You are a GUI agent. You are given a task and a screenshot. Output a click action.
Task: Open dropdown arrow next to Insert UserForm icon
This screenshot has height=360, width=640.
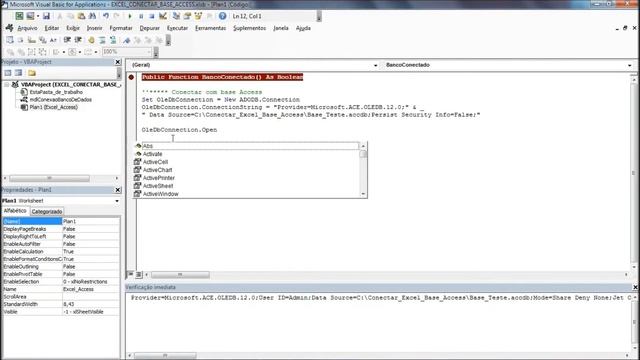click(x=38, y=16)
